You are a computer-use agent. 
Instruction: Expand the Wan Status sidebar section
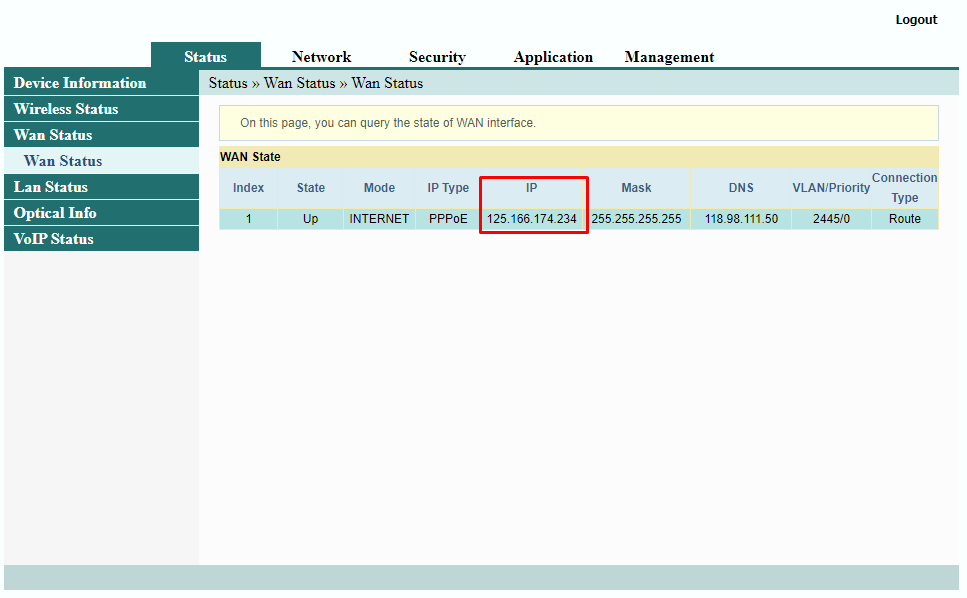[53, 135]
